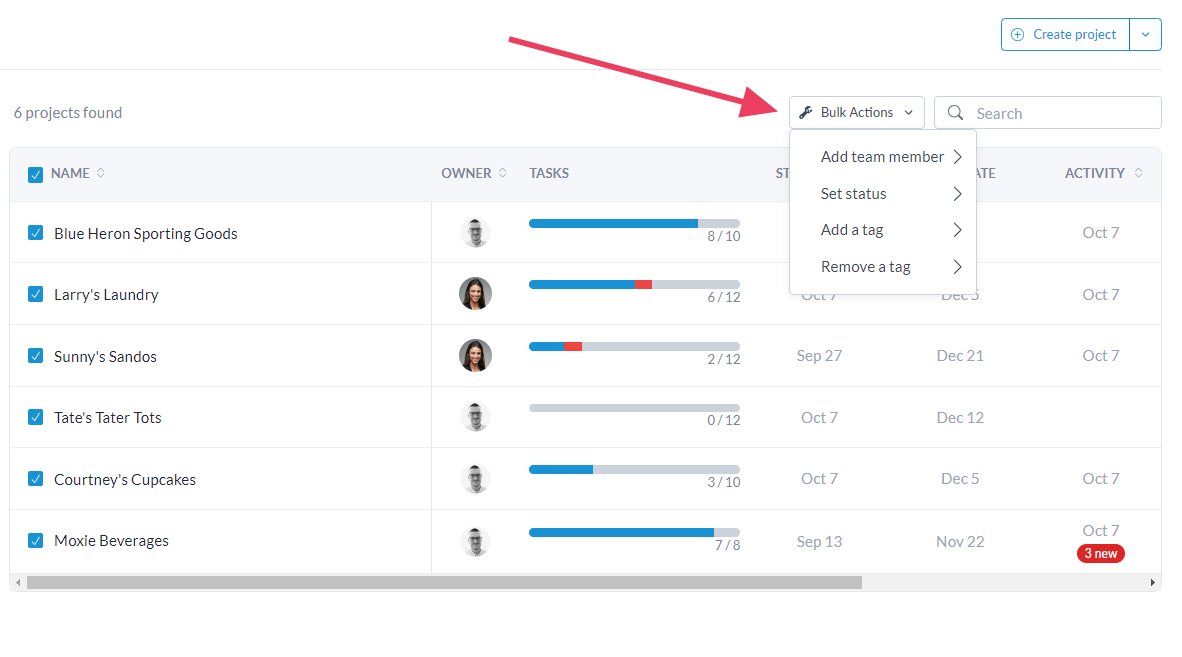Uncheck the select-all checkbox in header
Viewport: 1182px width, 657px height.
tap(36, 174)
